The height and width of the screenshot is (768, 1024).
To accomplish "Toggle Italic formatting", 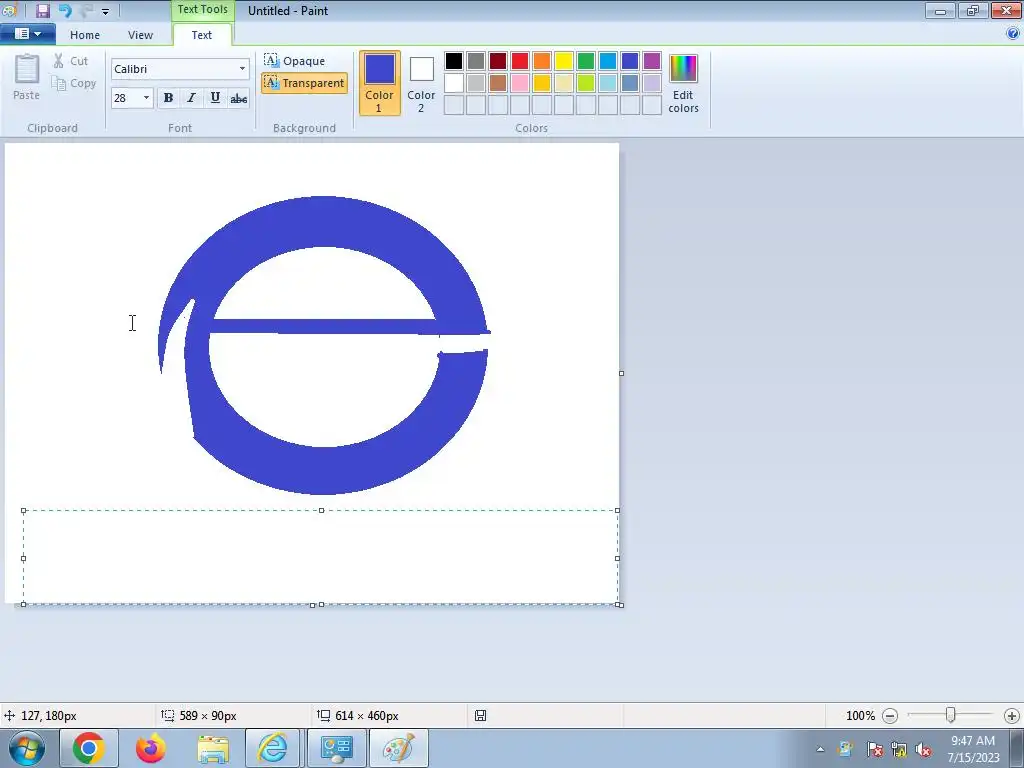I will (191, 98).
